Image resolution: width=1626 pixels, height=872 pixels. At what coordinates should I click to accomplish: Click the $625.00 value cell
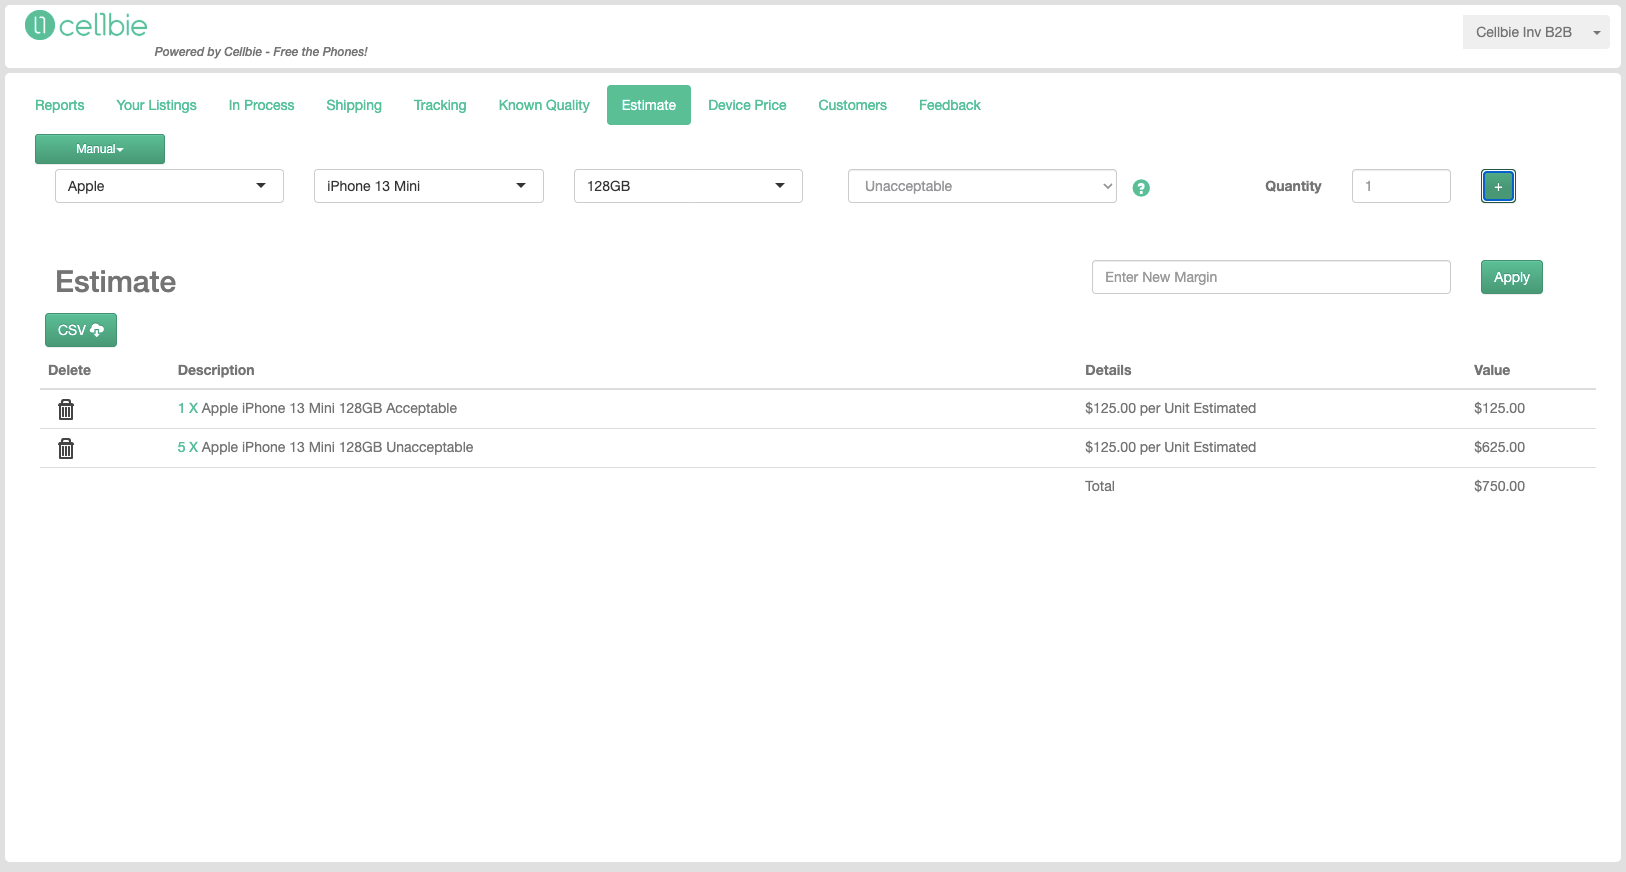1499,447
